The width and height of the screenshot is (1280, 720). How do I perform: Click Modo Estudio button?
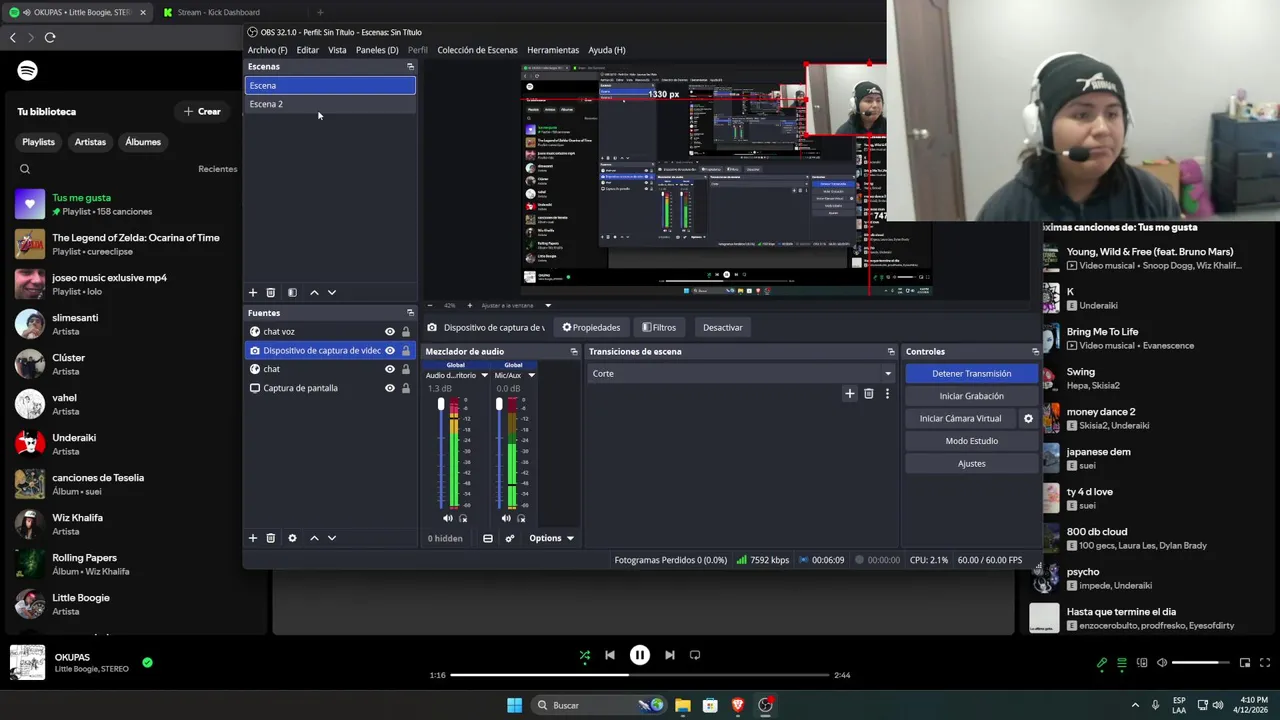tap(971, 441)
